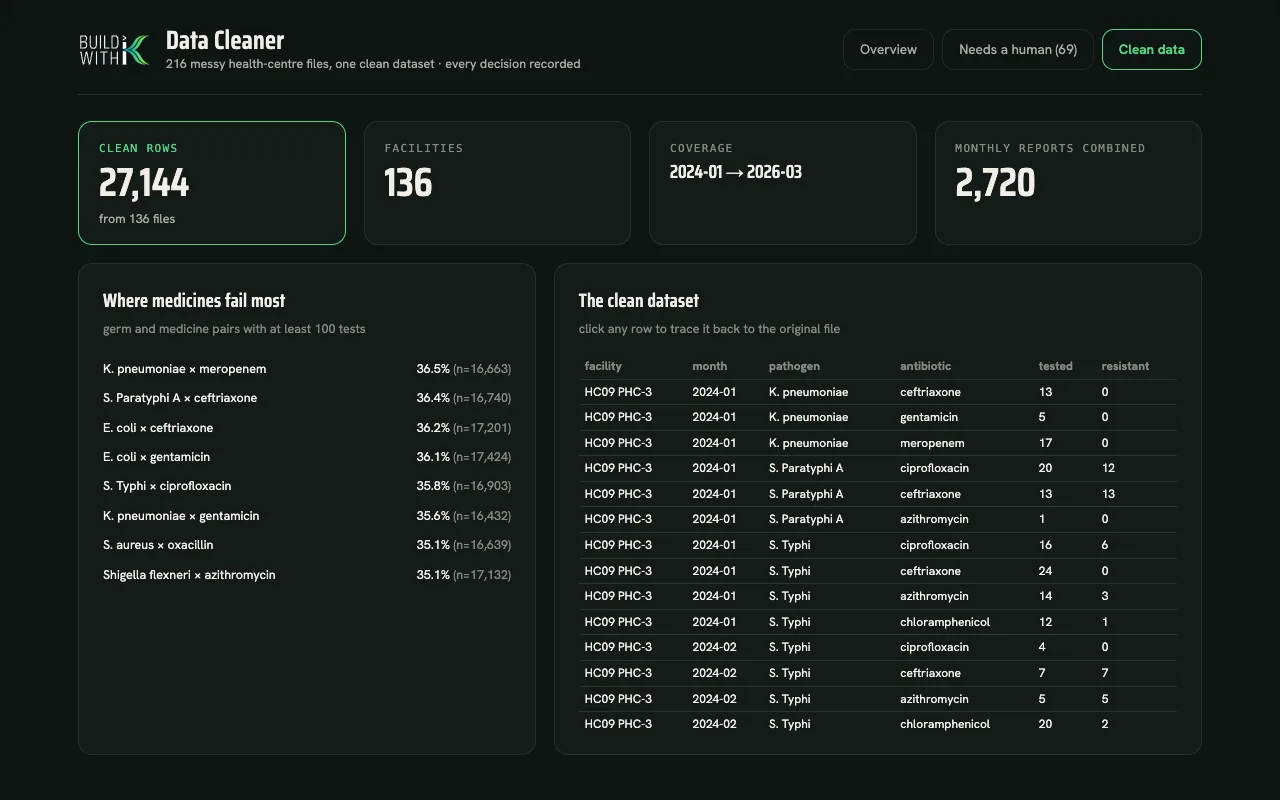
Task: Open dataset row K. pneumoniae ceftriaxone 13 tested
Action: tap(878, 392)
